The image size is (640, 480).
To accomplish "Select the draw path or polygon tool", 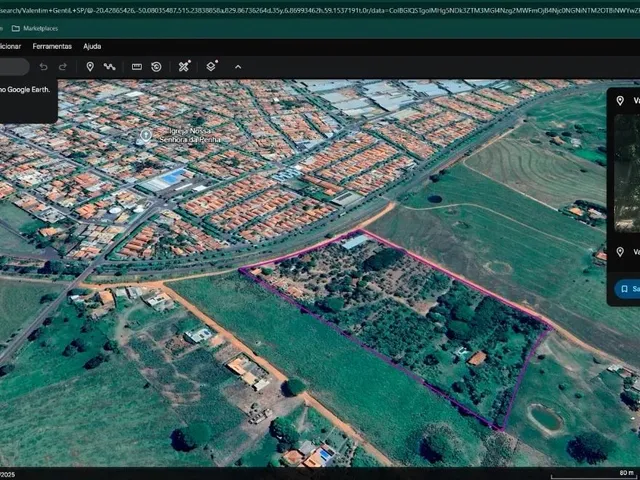I will (x=109, y=67).
